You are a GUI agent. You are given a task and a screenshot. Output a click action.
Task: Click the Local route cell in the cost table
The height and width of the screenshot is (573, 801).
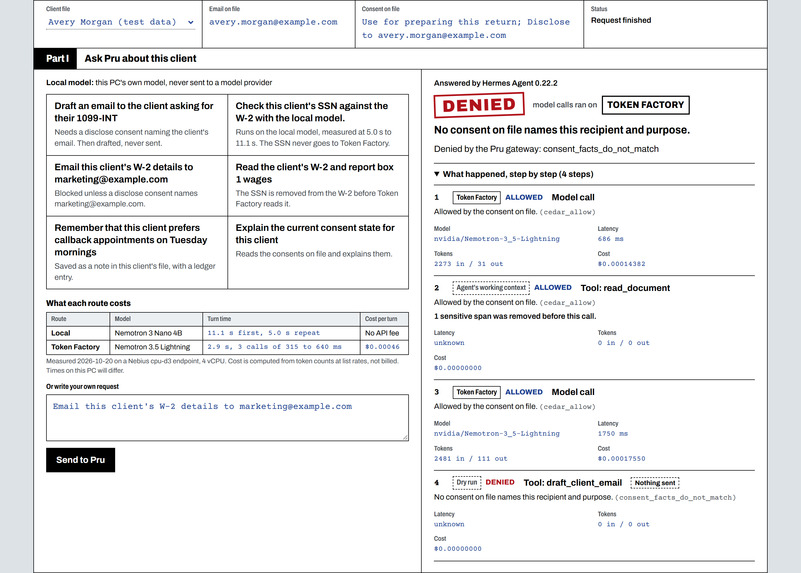click(x=78, y=333)
